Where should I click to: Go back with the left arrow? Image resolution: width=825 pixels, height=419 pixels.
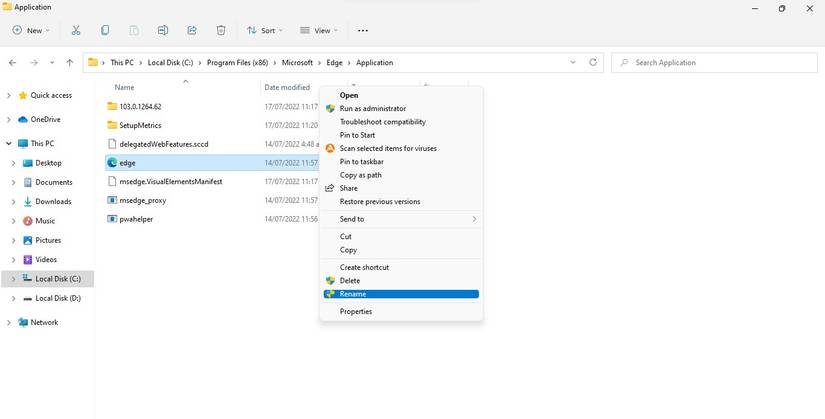pos(13,63)
